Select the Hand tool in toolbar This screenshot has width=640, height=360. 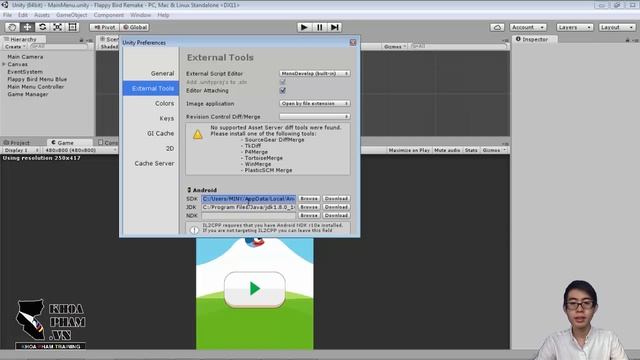(x=12, y=27)
